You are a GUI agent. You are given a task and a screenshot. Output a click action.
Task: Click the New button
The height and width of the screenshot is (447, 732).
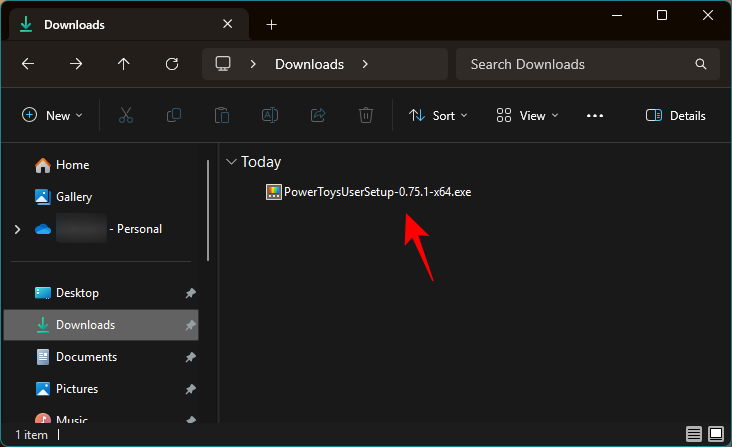pos(53,115)
